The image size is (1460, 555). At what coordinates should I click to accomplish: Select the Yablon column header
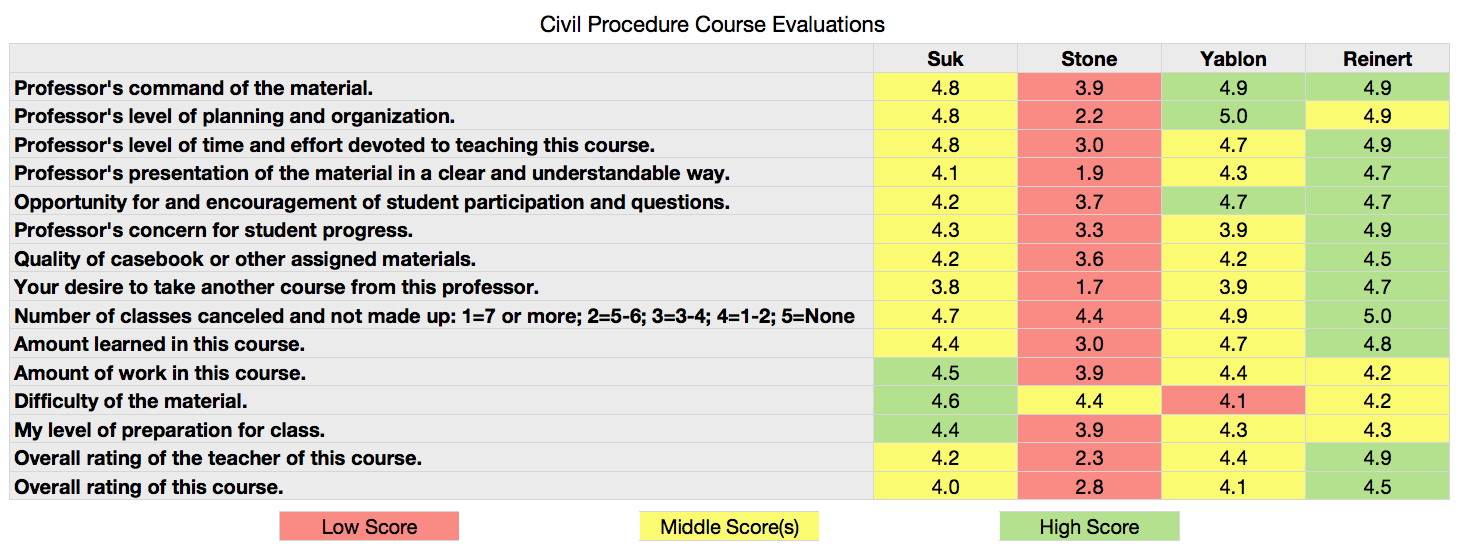1233,59
